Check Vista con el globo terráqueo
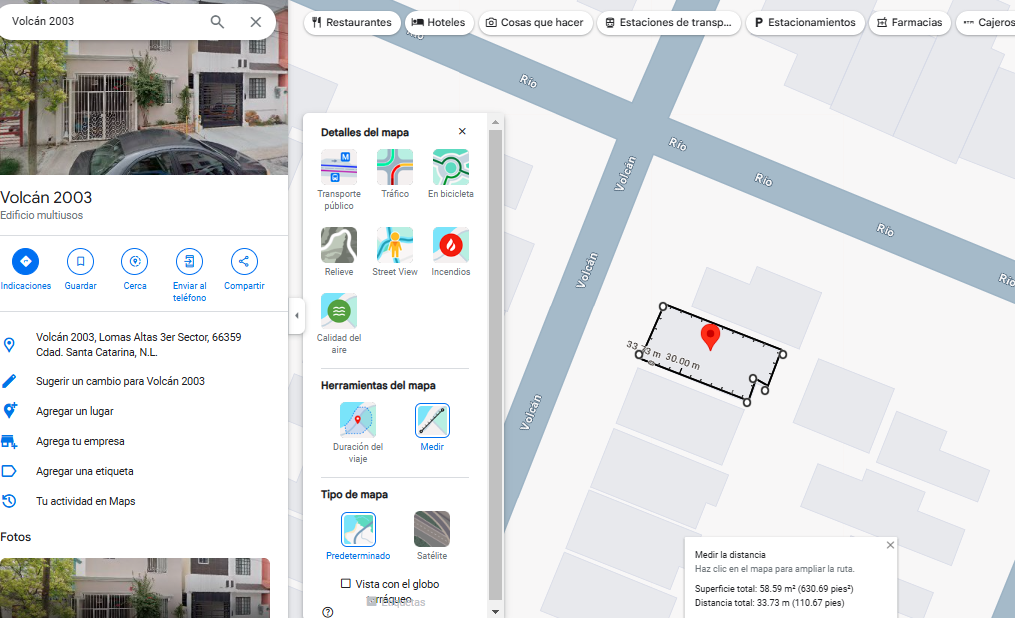The height and width of the screenshot is (618, 1015). [346, 584]
